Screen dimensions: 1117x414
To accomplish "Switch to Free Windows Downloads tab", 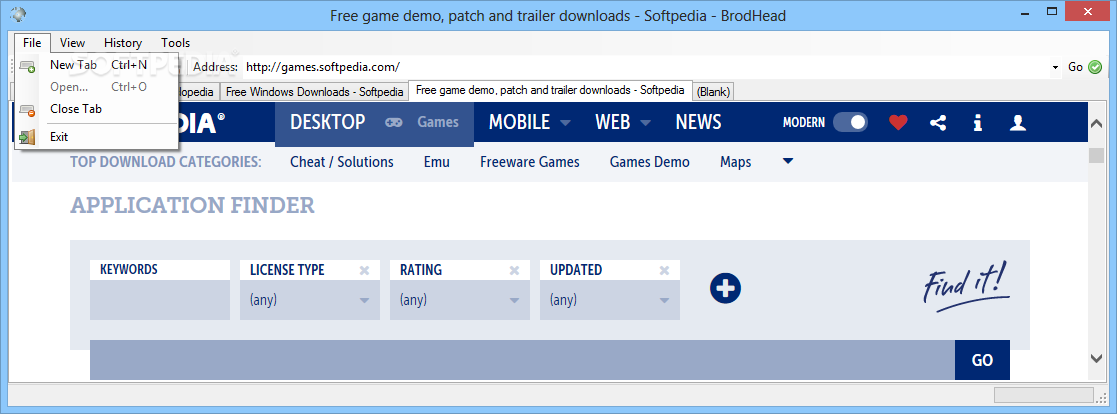I will tap(314, 92).
